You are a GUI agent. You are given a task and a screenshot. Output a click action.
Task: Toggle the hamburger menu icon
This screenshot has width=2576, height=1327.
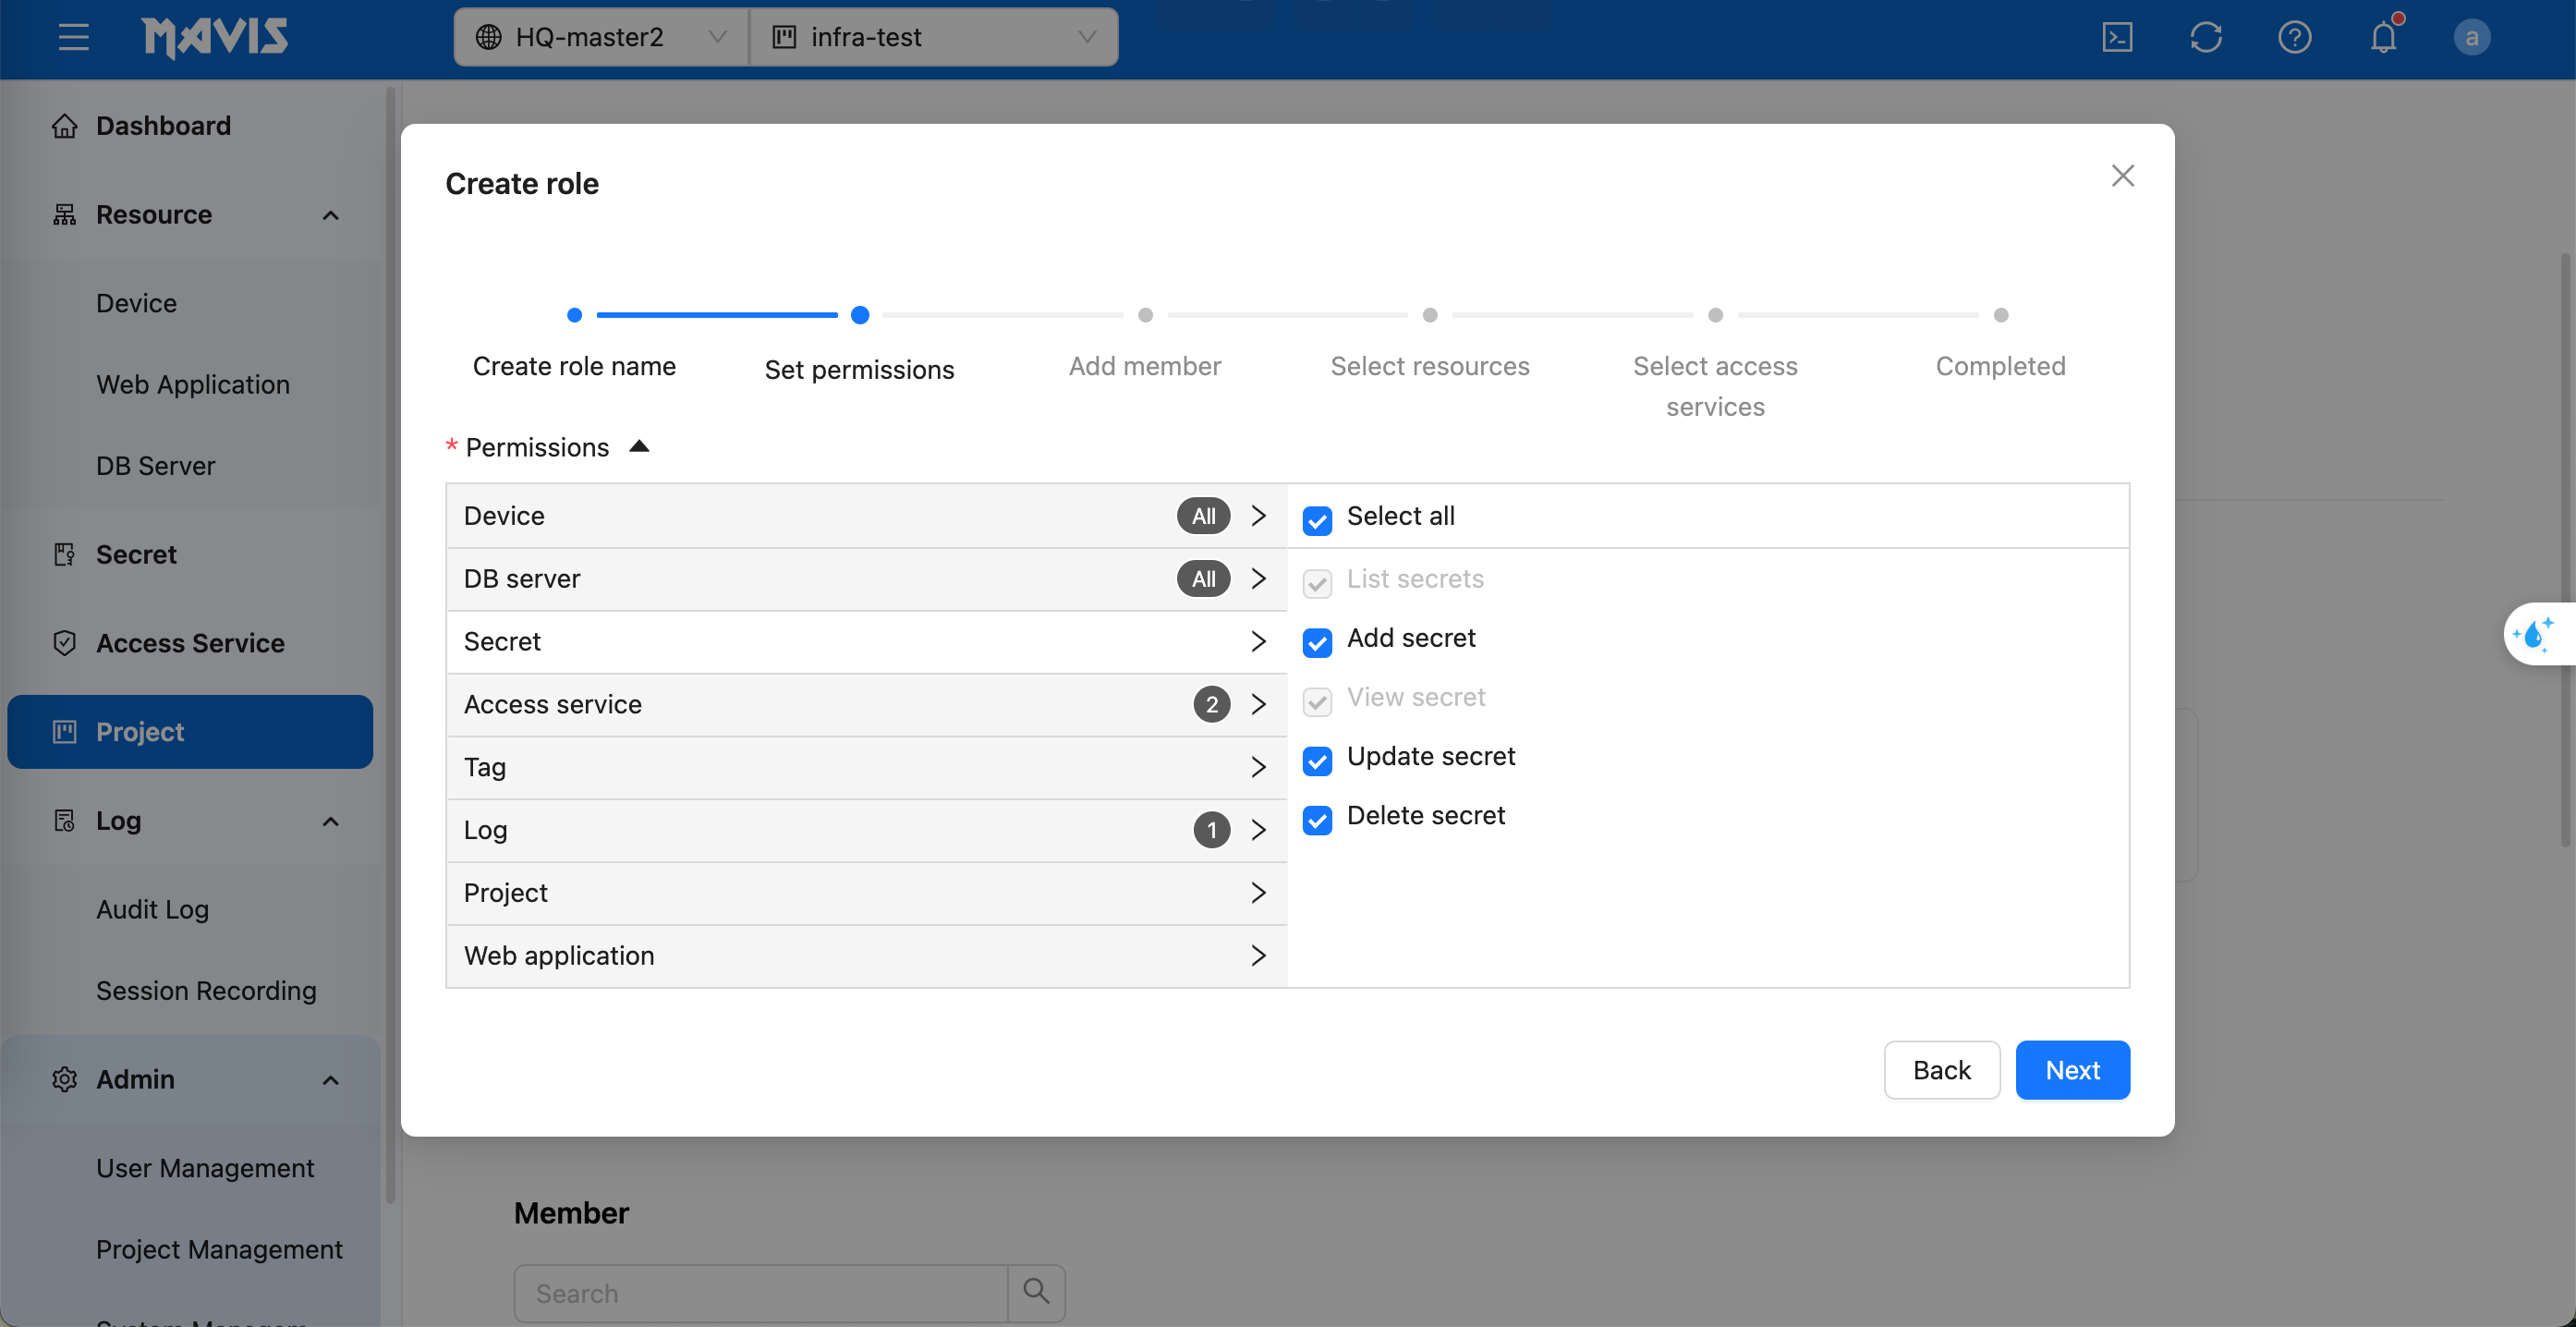pyautogui.click(x=73, y=37)
